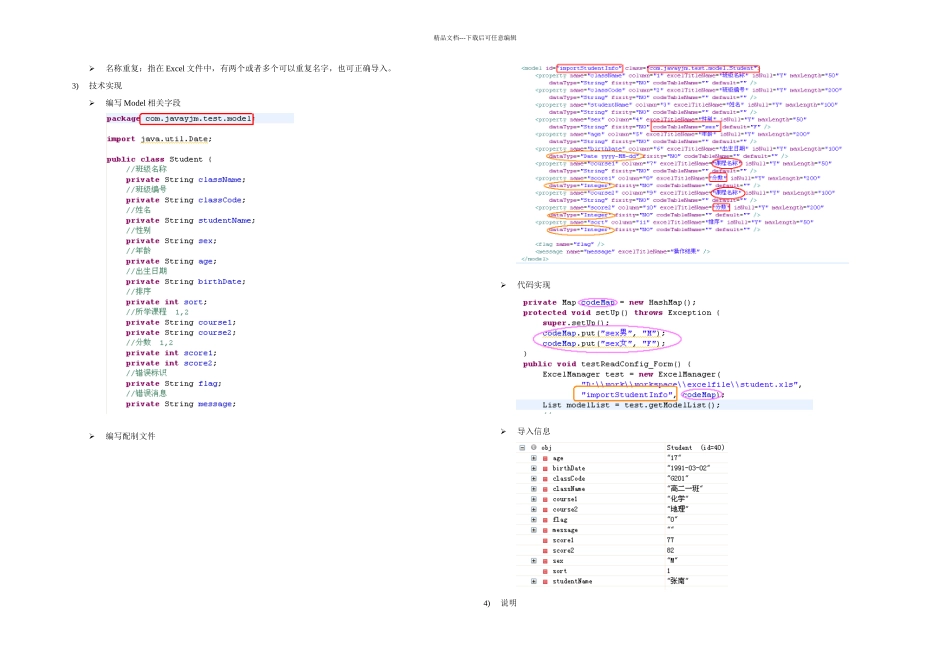Click the "private int score1;" line
950x672 pixels.
pos(171,353)
